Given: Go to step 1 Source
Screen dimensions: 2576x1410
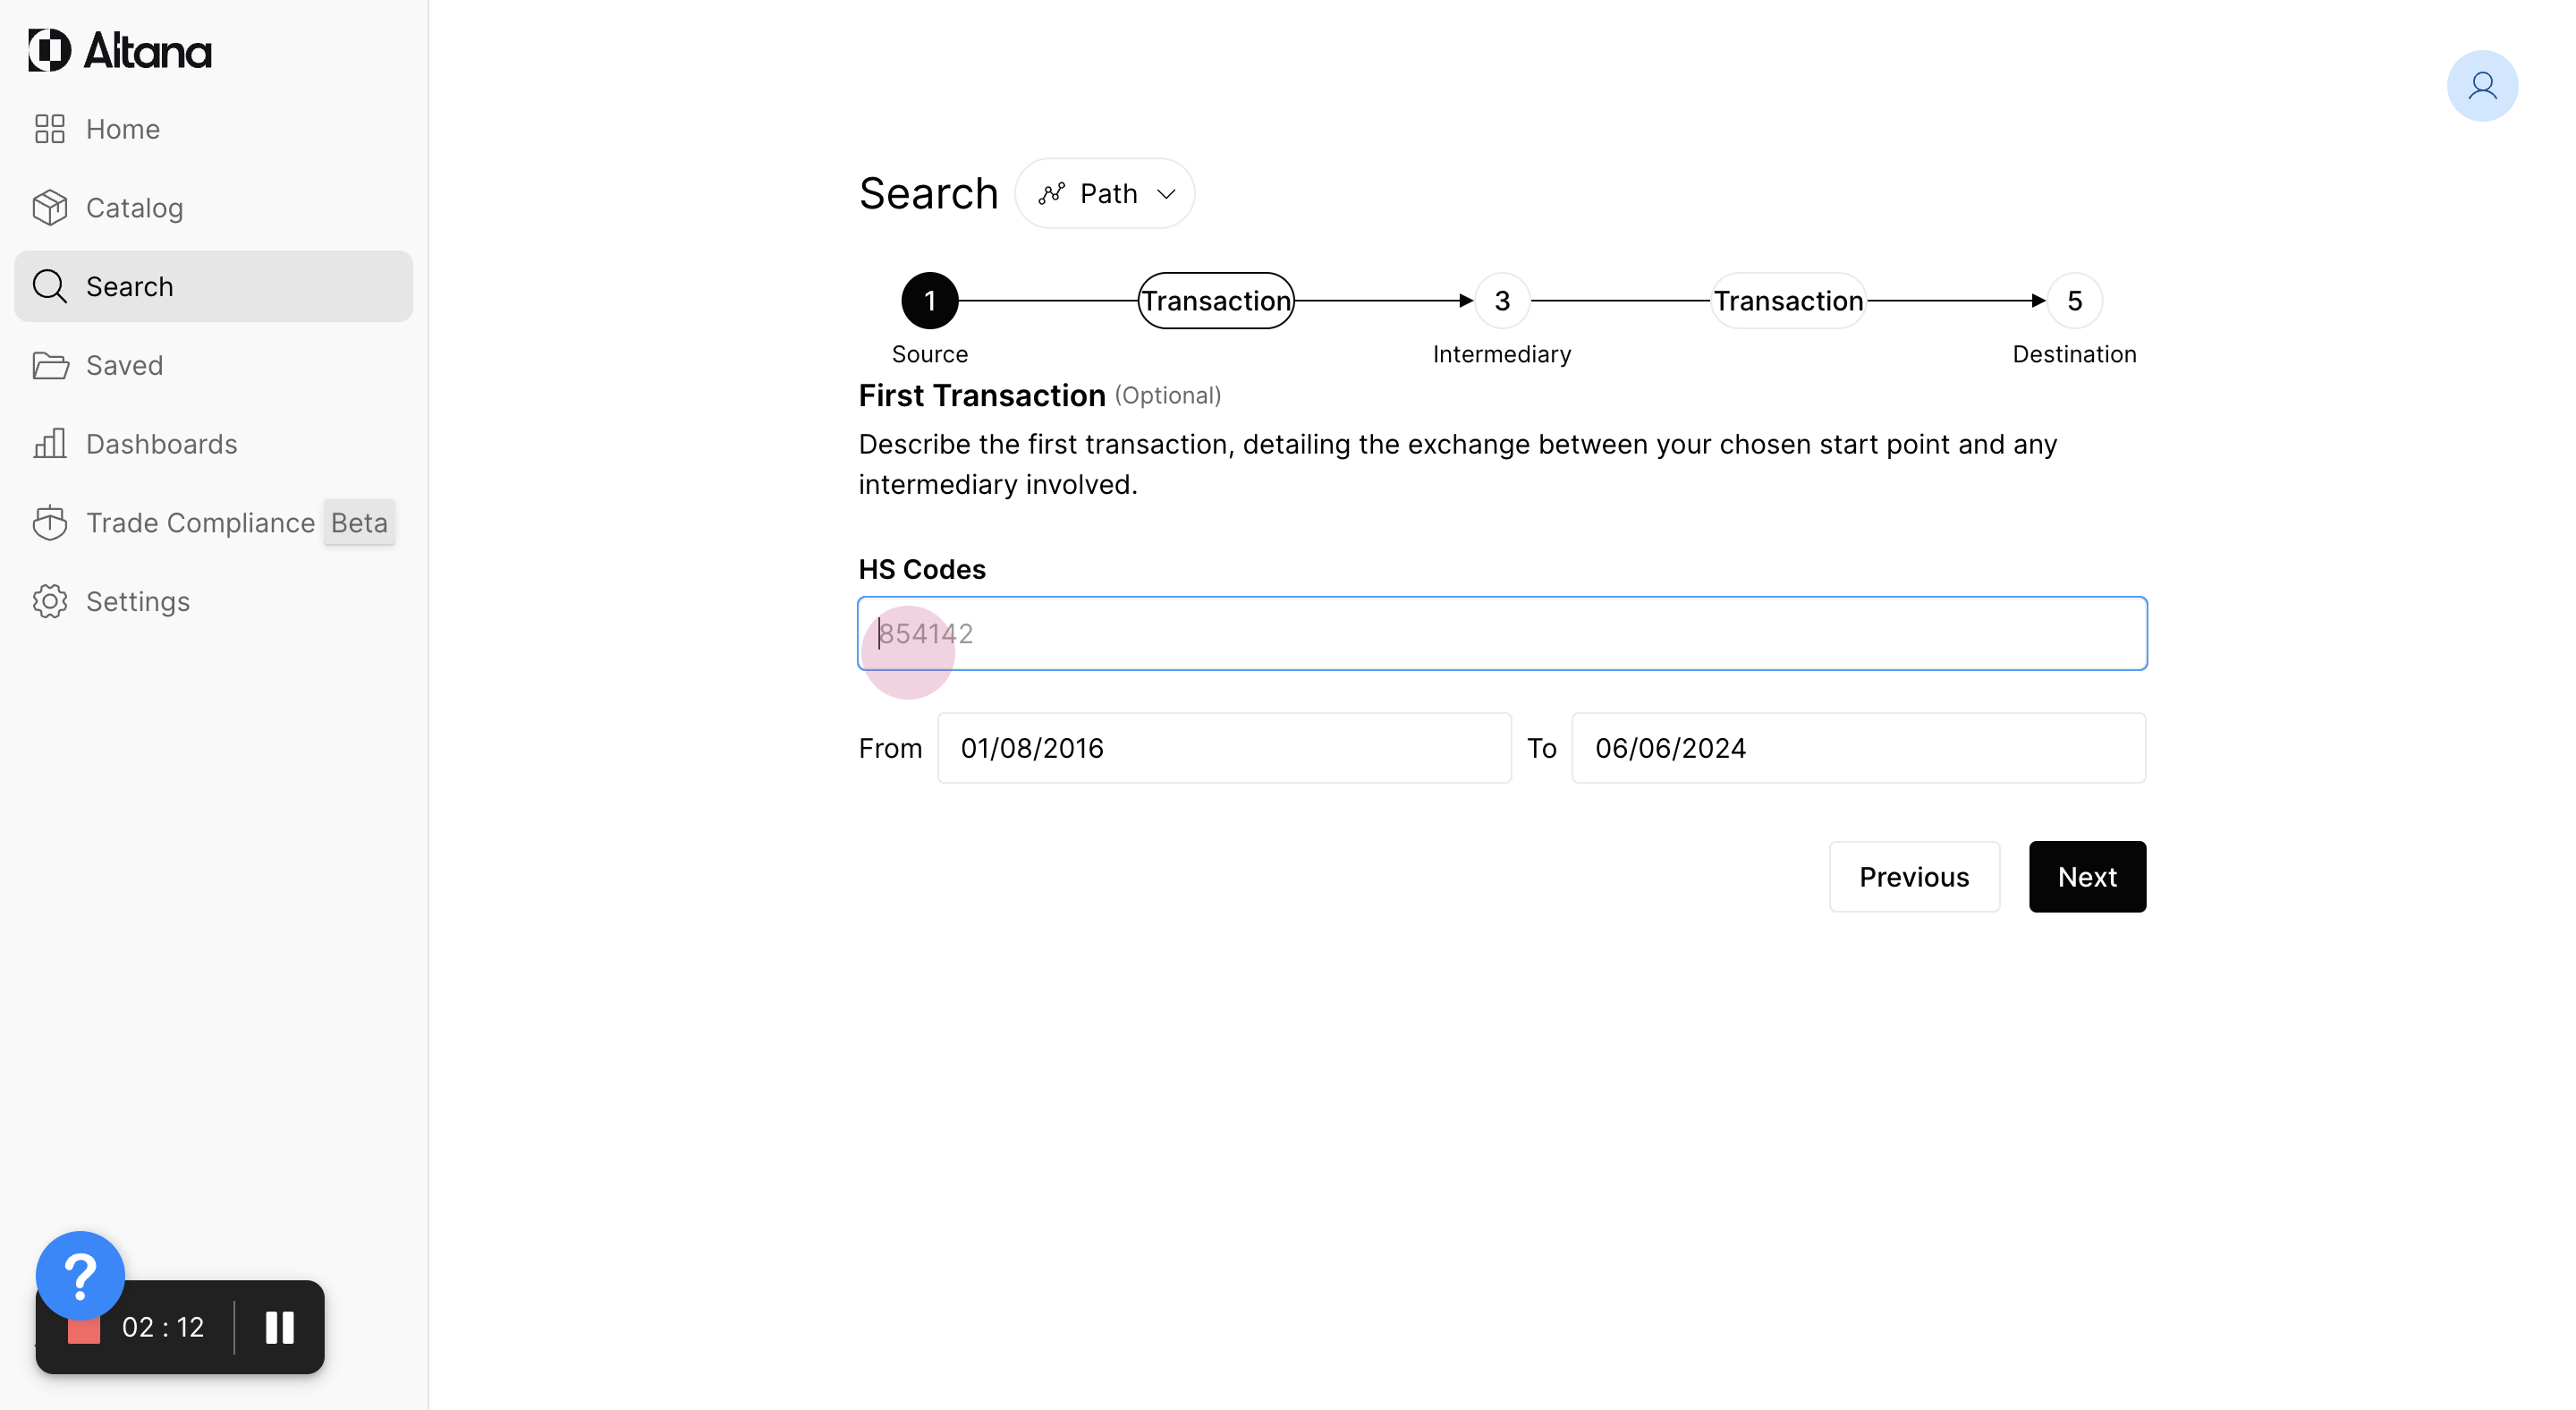Looking at the screenshot, I should click(x=929, y=301).
